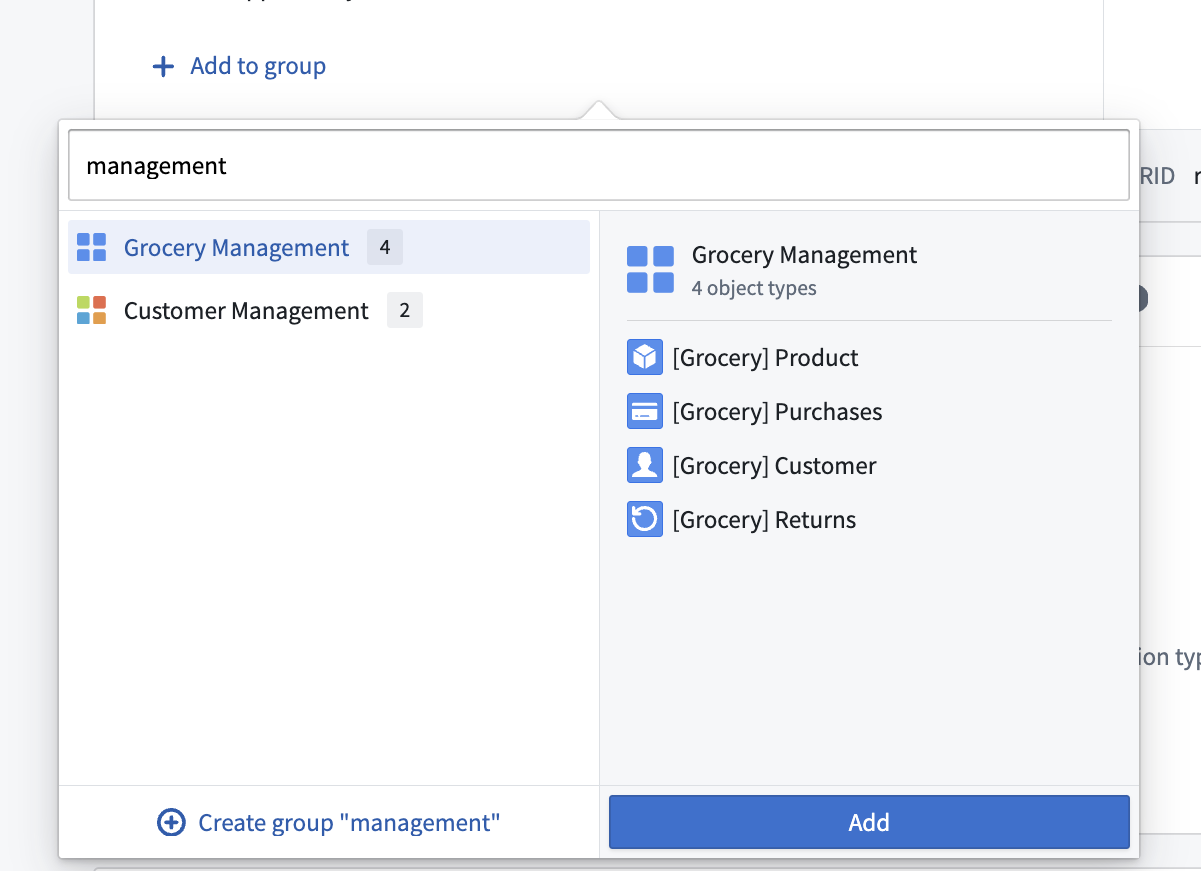Focus the group search field containing "management"
This screenshot has width=1201, height=871.
tap(598, 165)
